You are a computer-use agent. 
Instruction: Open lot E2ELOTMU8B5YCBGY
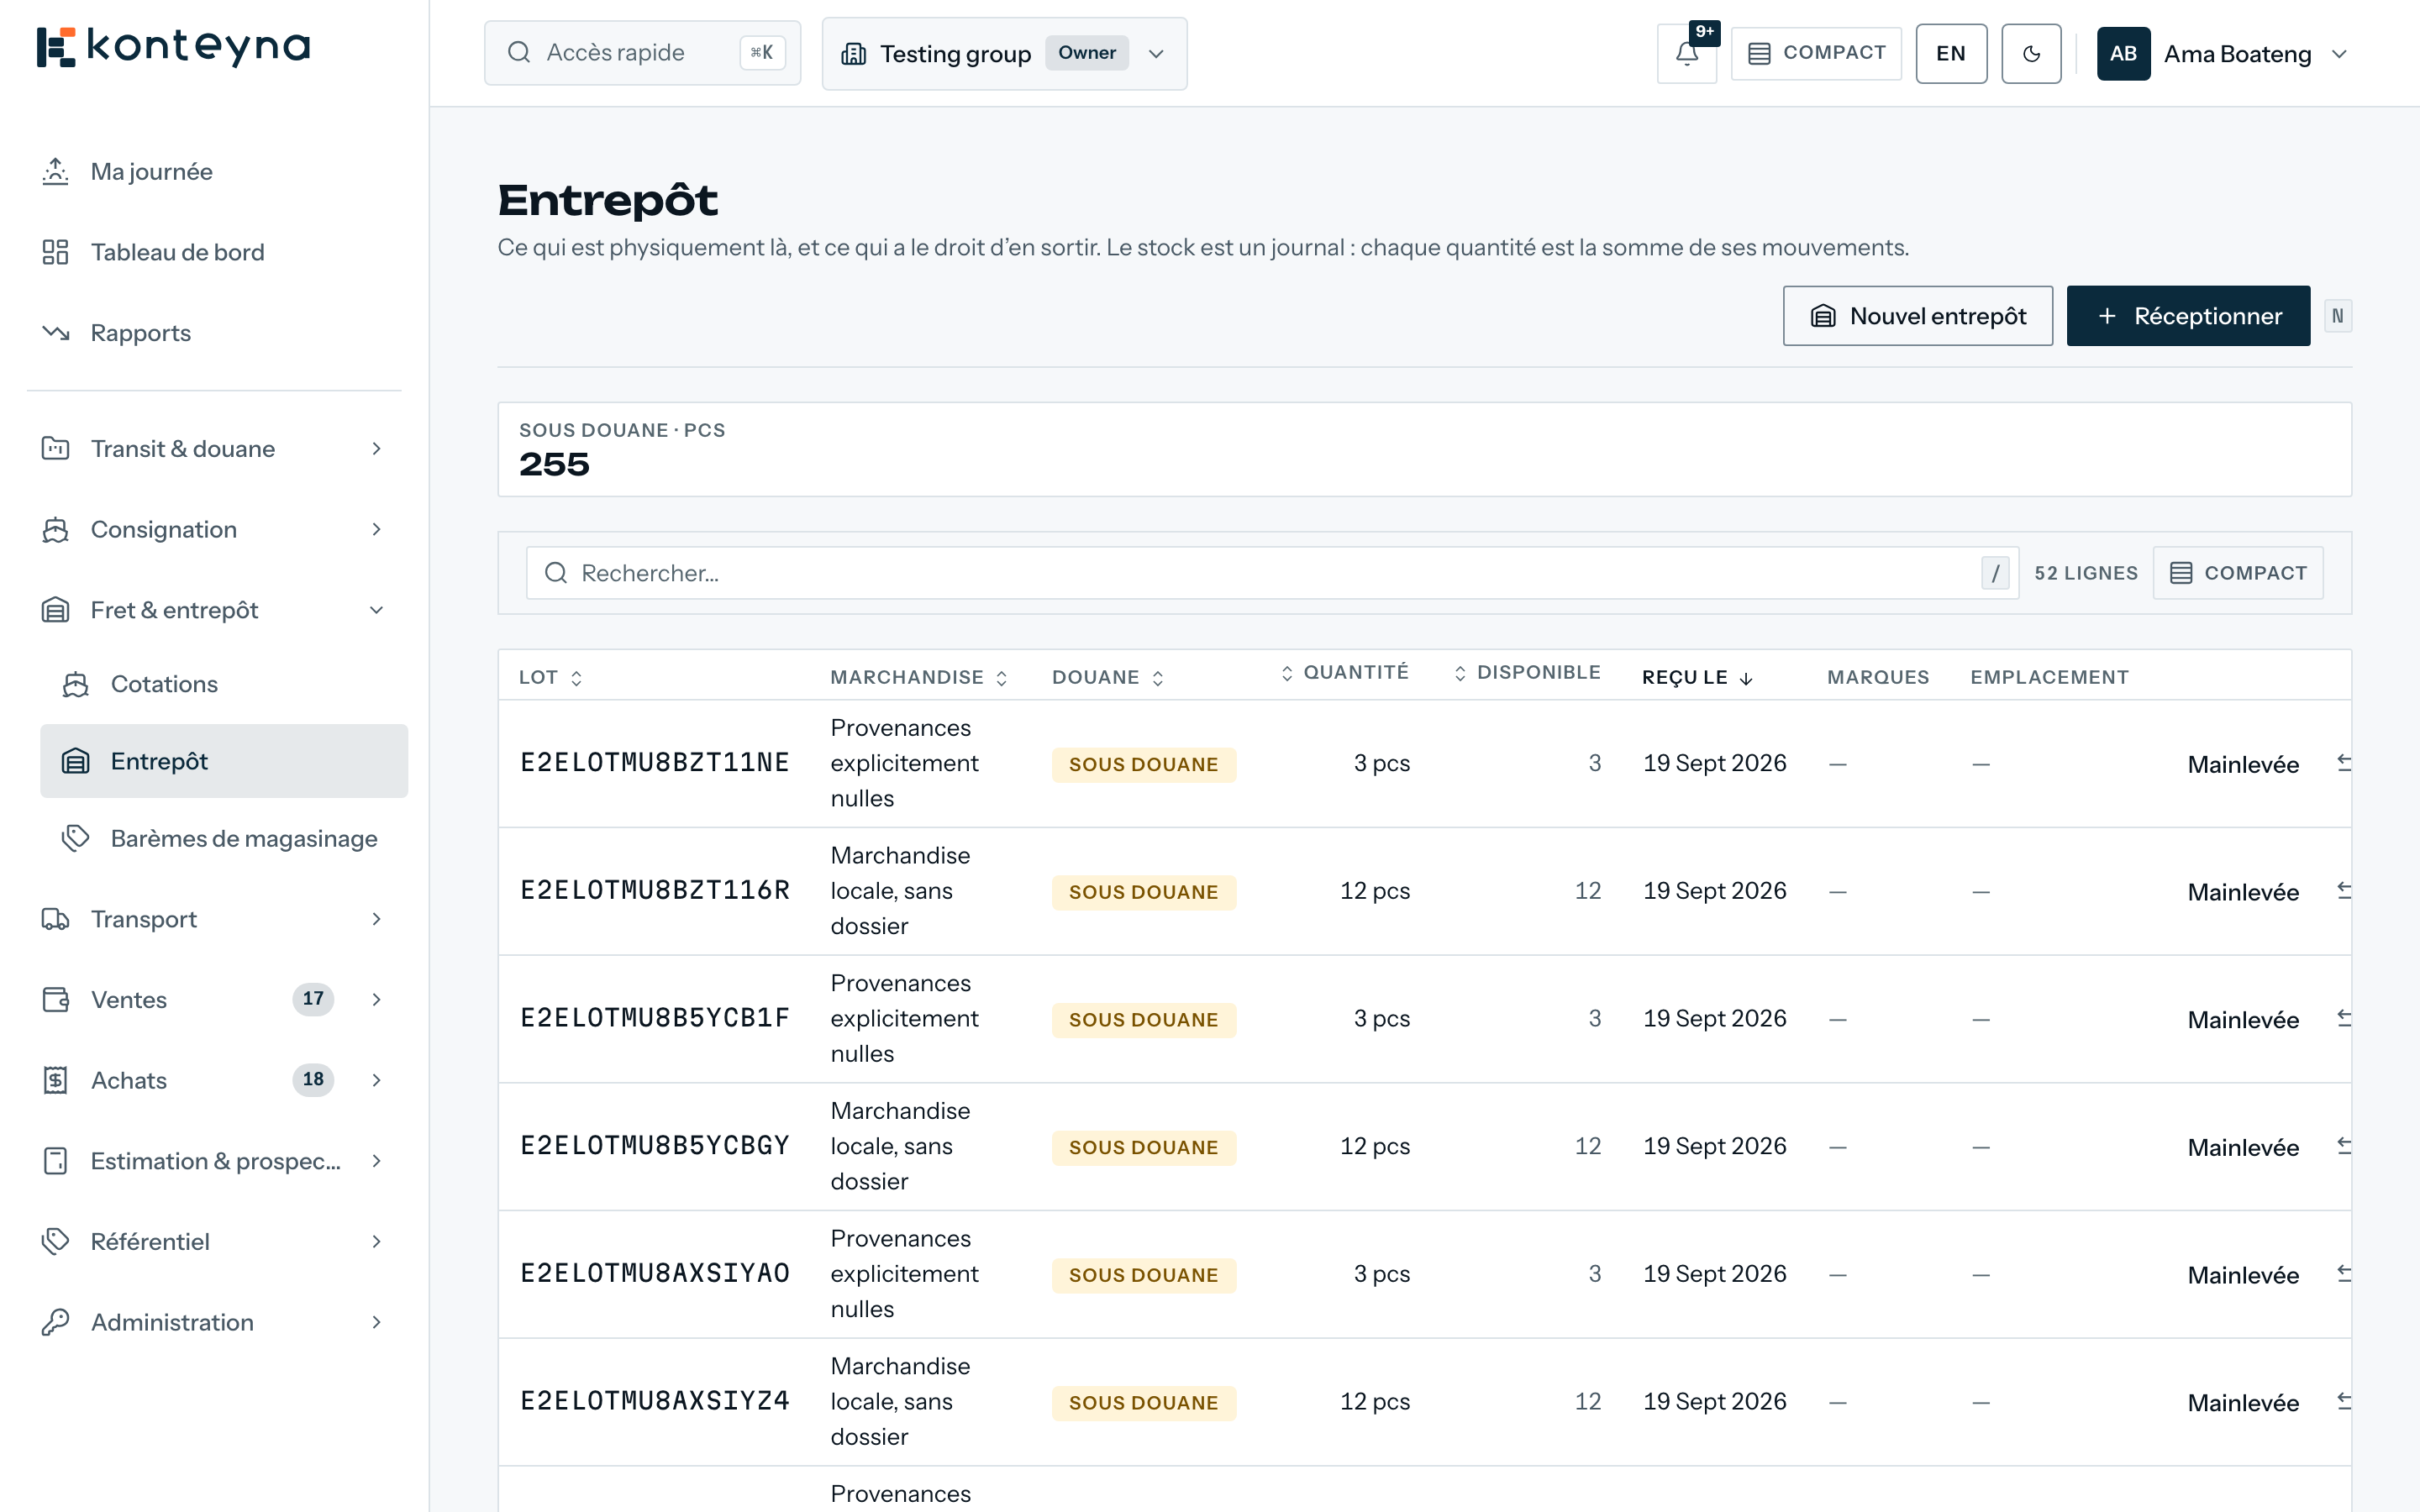click(x=655, y=1146)
